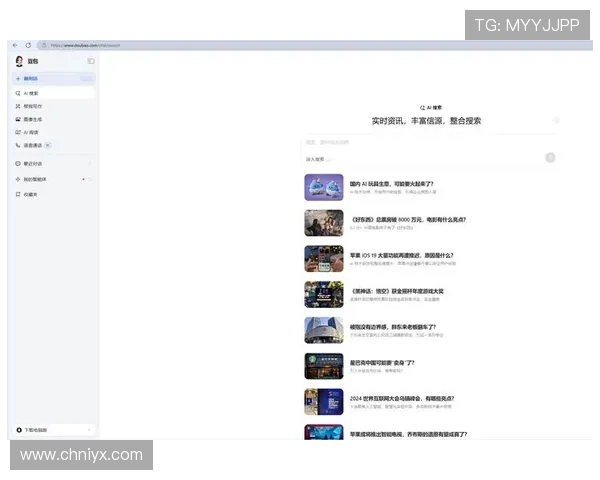Screen dimensions: 600x480
Task: Start a new chat with 新对话
Action: (54, 78)
